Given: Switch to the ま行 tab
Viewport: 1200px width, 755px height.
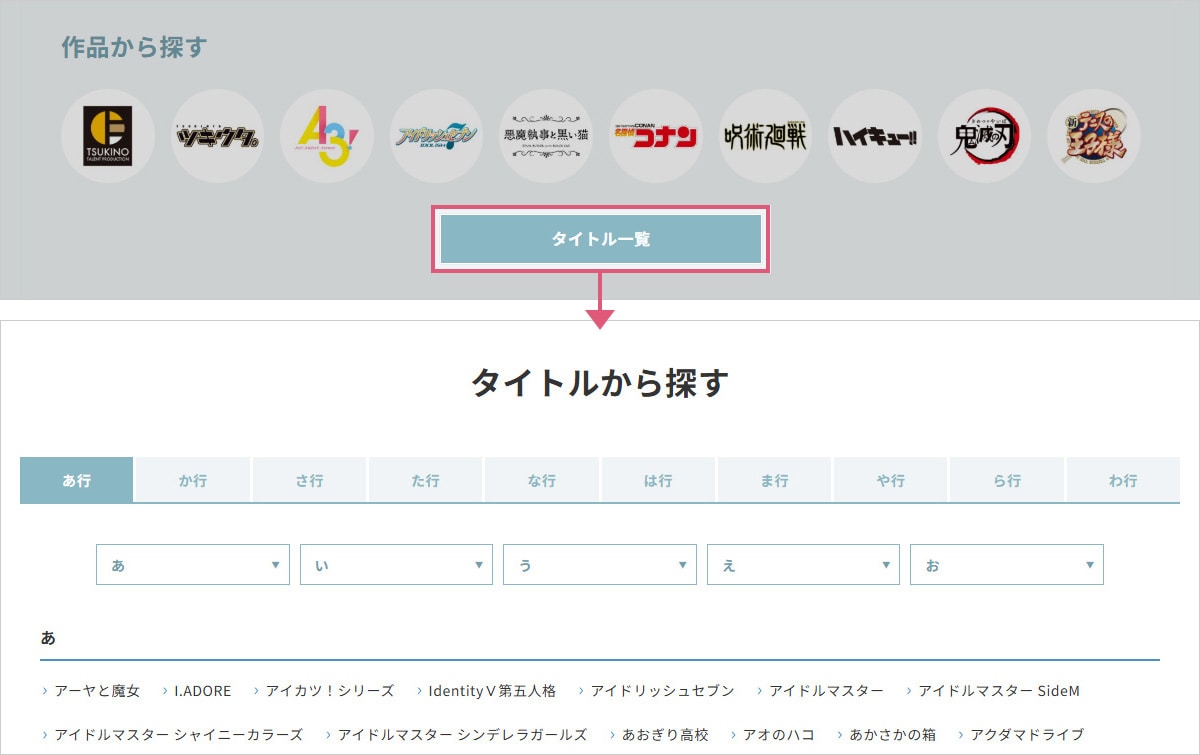Looking at the screenshot, I should pos(773,480).
